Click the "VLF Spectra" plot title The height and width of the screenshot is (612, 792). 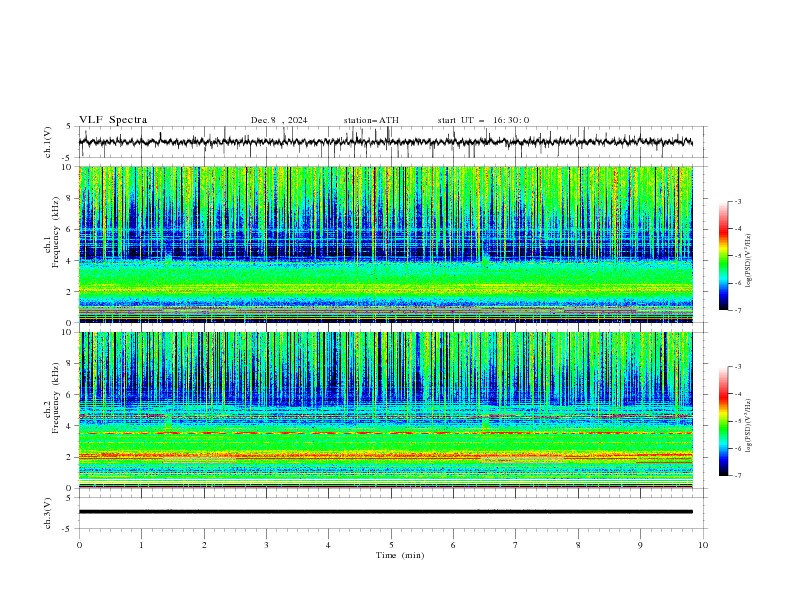113,120
